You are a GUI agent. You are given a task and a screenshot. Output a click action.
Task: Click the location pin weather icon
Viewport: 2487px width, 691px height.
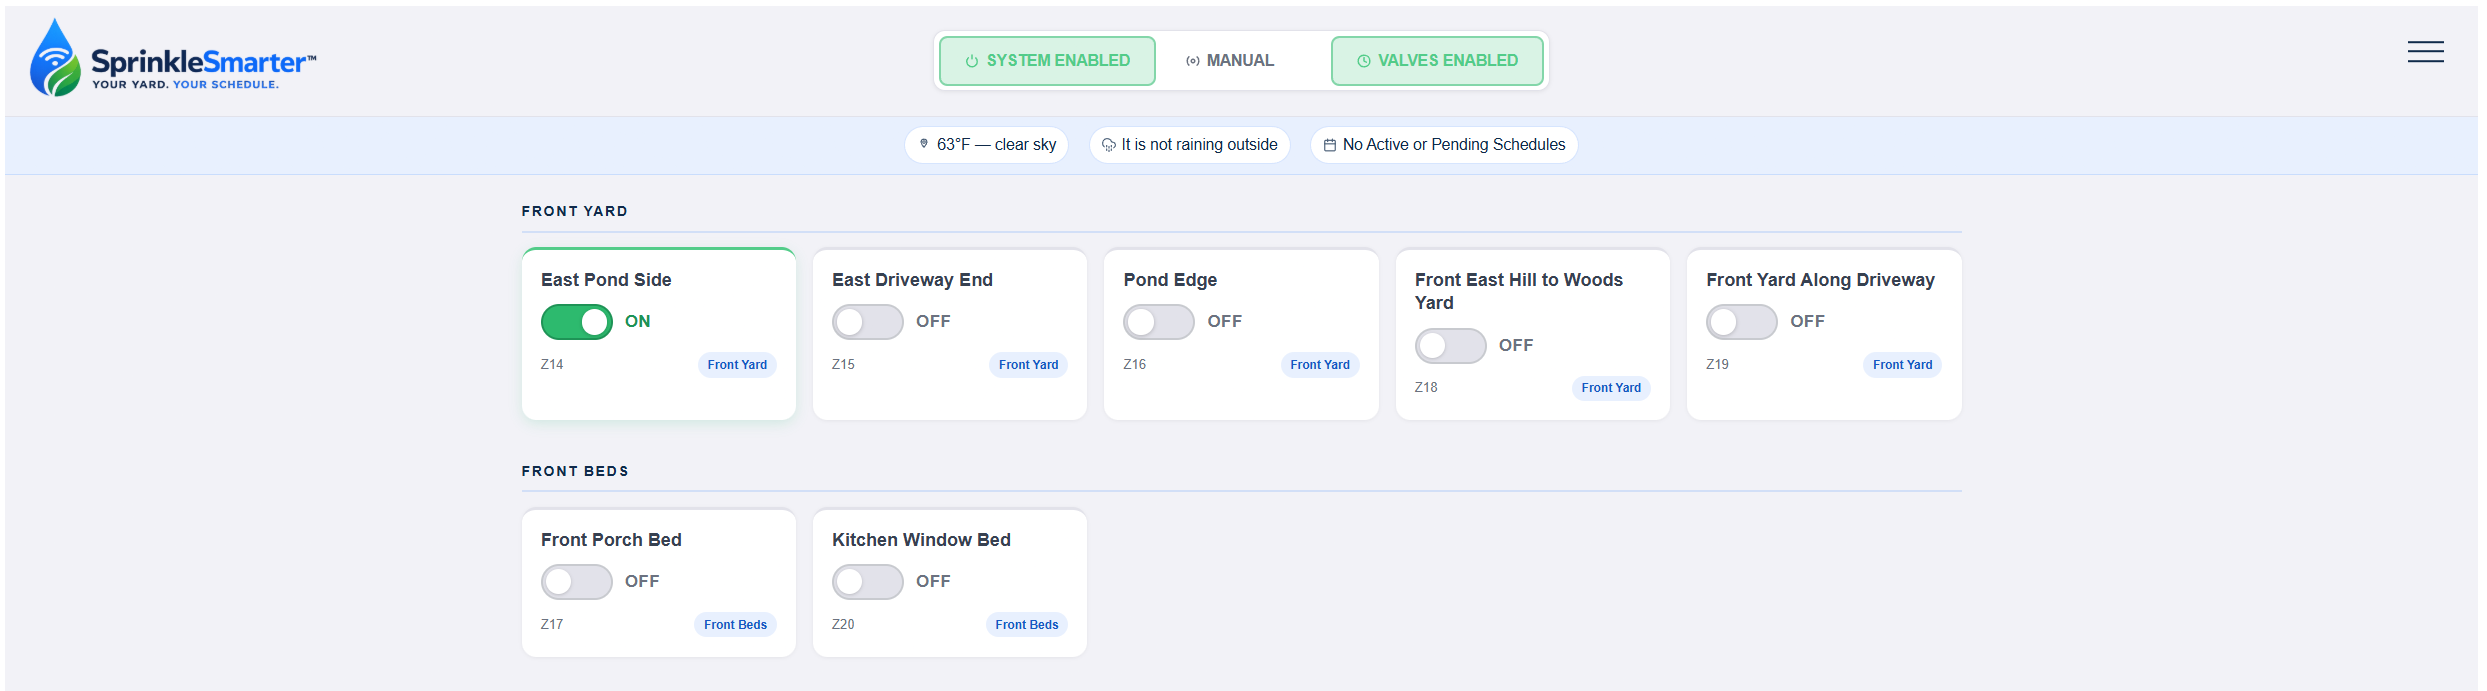click(x=924, y=144)
